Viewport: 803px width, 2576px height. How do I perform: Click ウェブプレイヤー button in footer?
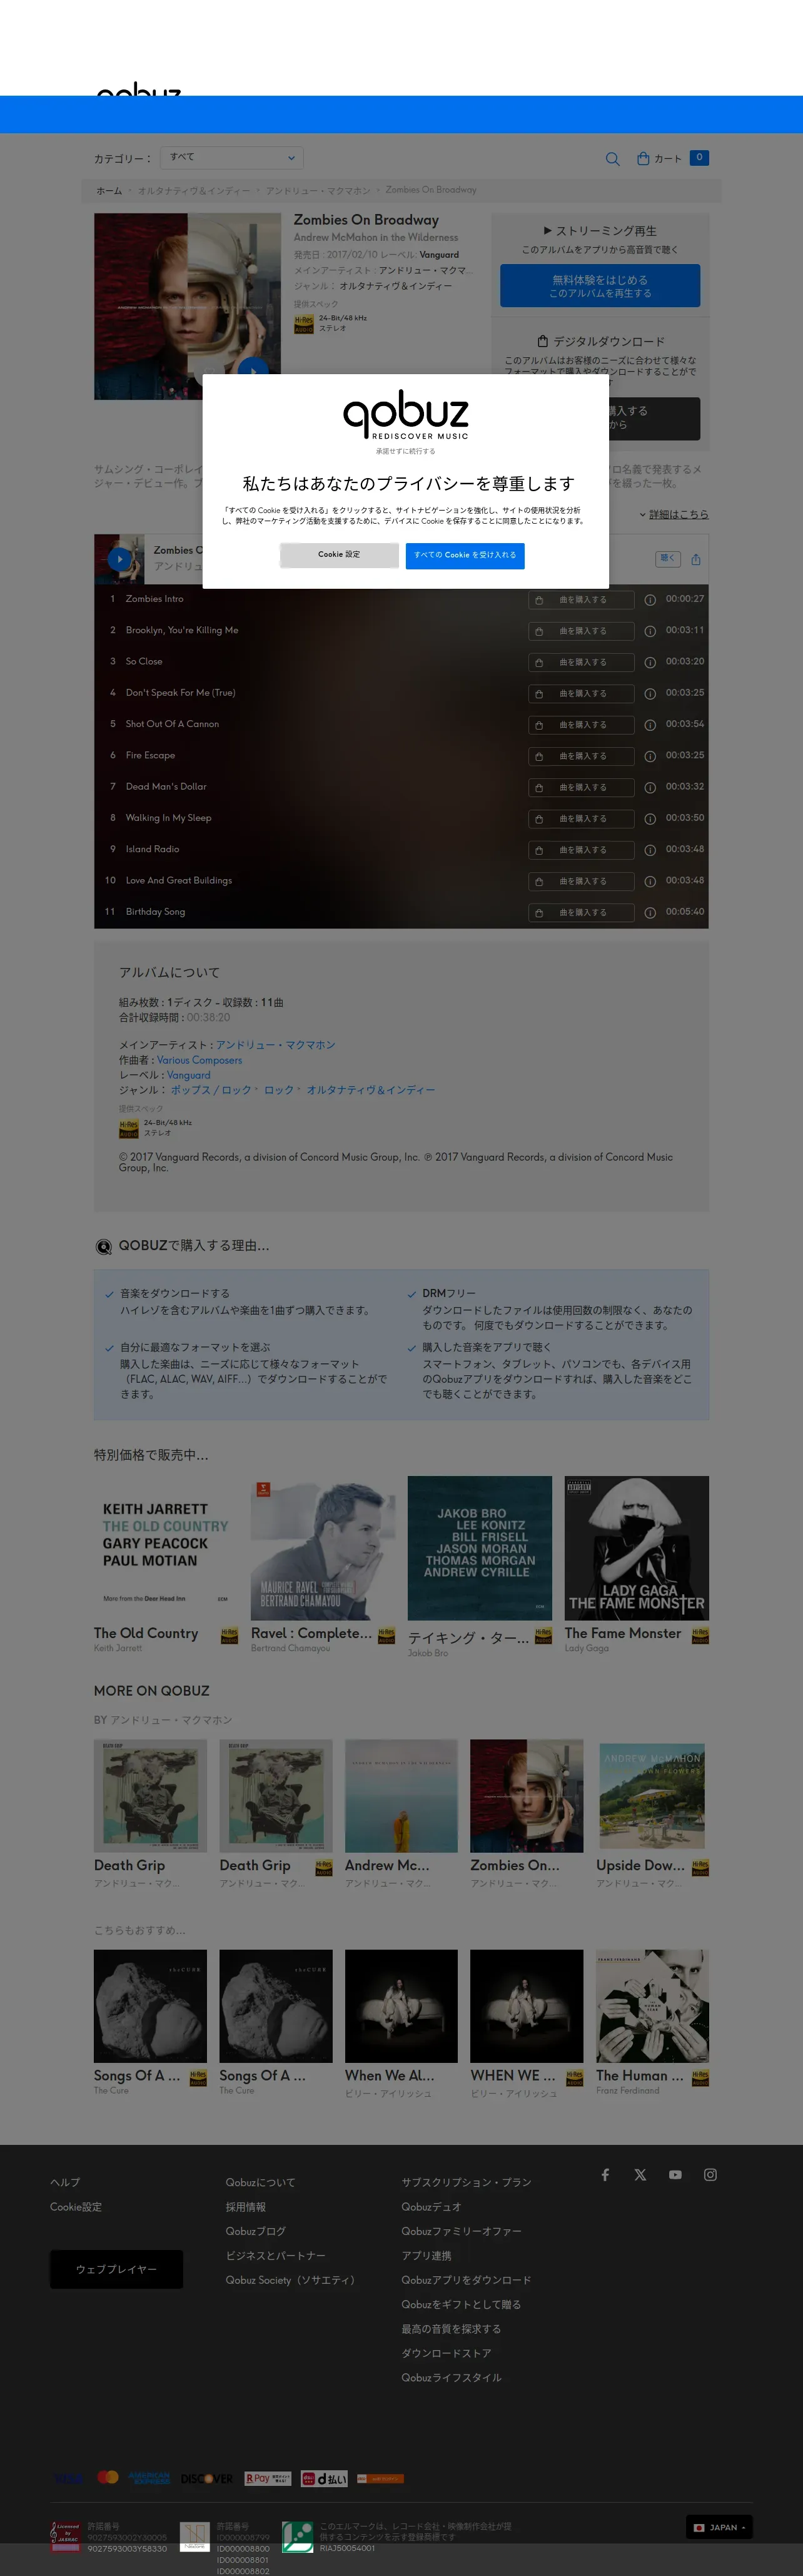pyautogui.click(x=116, y=2269)
